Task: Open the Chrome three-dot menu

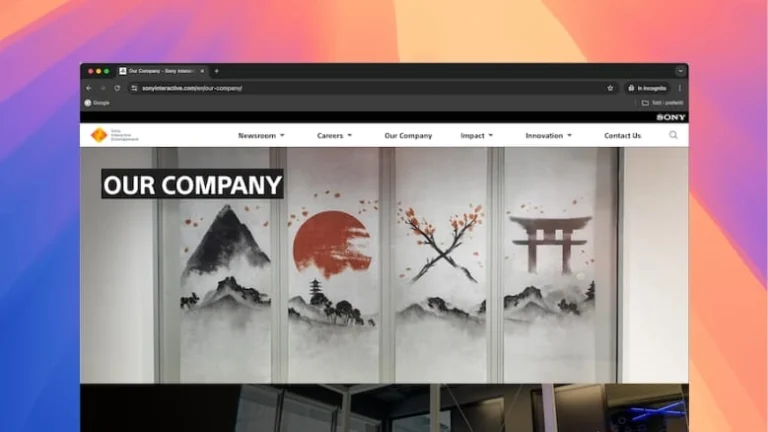Action: [x=680, y=88]
